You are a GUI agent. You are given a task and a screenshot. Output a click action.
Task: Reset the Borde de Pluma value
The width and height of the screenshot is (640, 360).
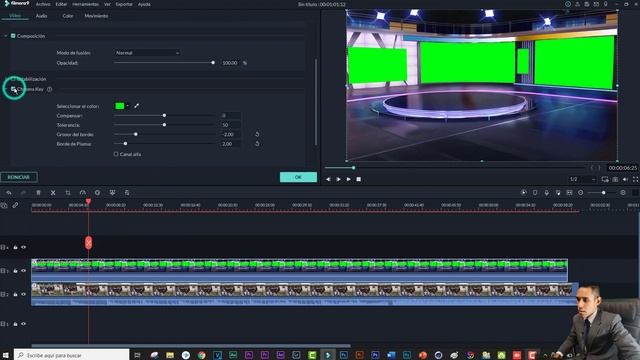click(257, 144)
